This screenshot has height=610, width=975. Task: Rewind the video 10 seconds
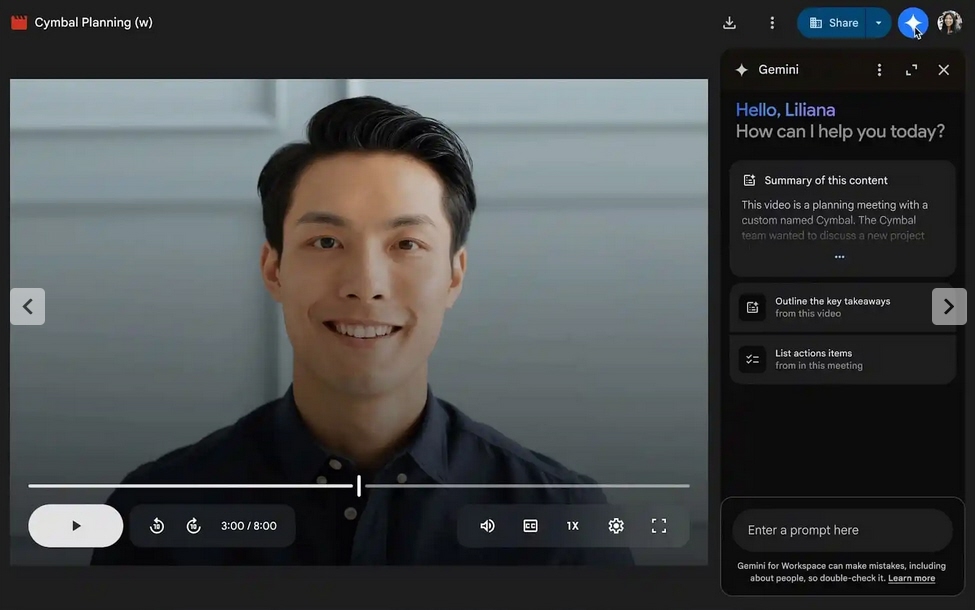157,526
